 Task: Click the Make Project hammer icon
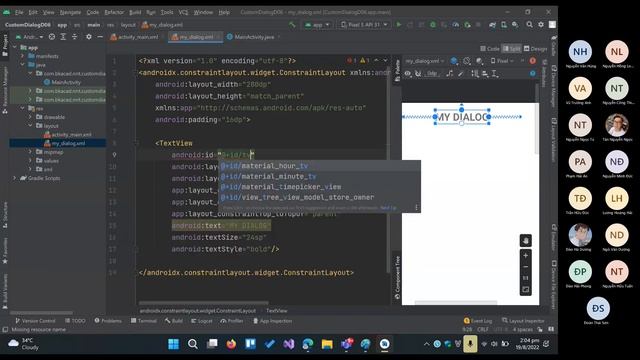[292, 25]
